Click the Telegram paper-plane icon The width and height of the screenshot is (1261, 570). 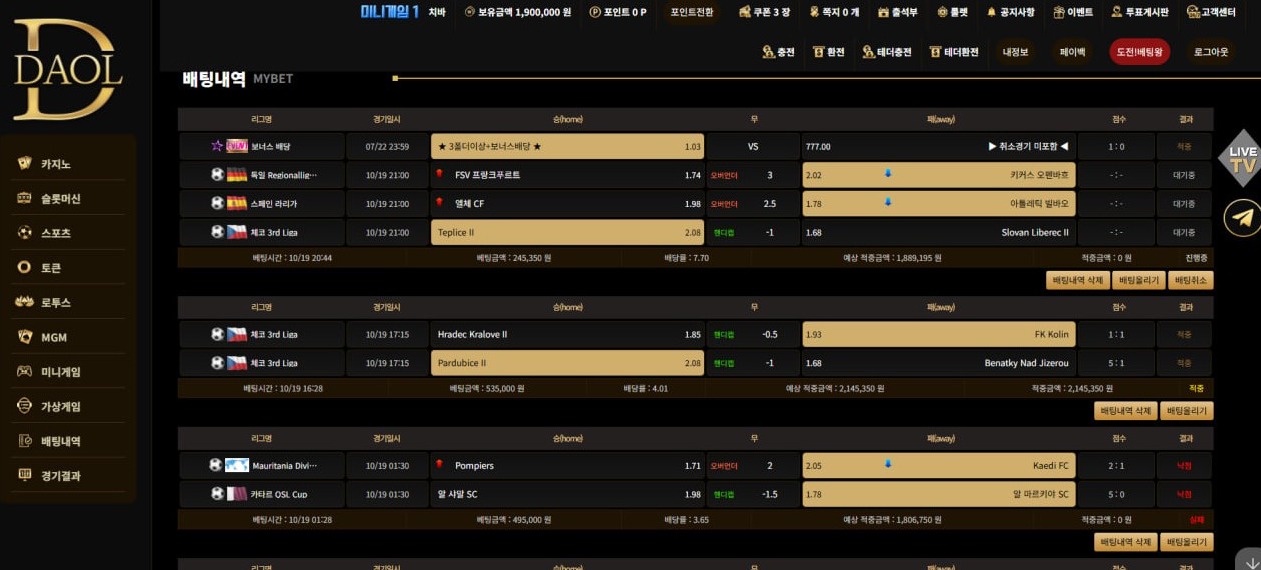[1243, 217]
